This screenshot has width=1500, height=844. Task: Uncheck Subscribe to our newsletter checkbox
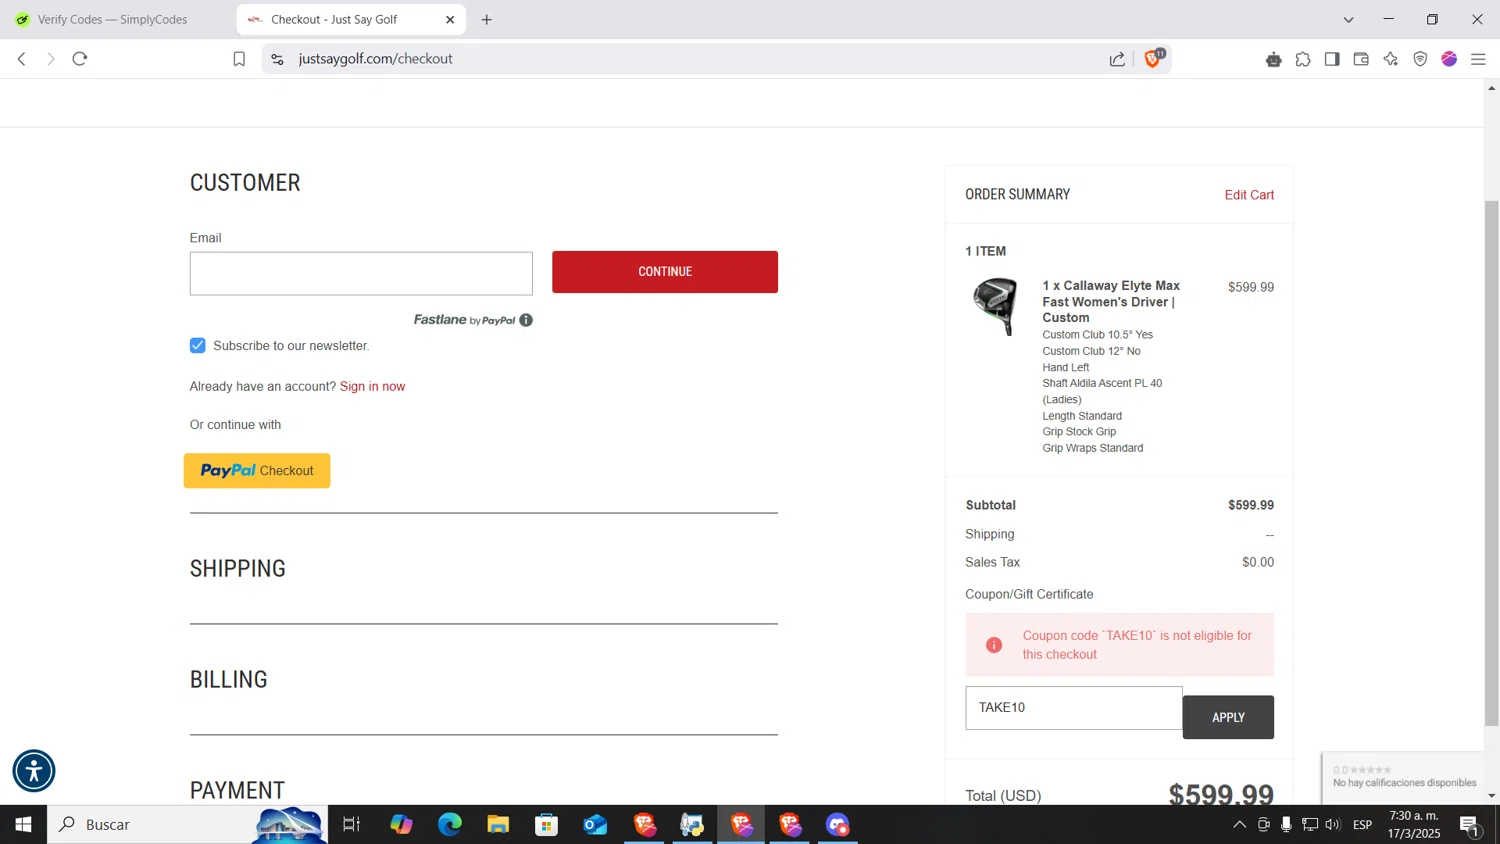point(198,345)
